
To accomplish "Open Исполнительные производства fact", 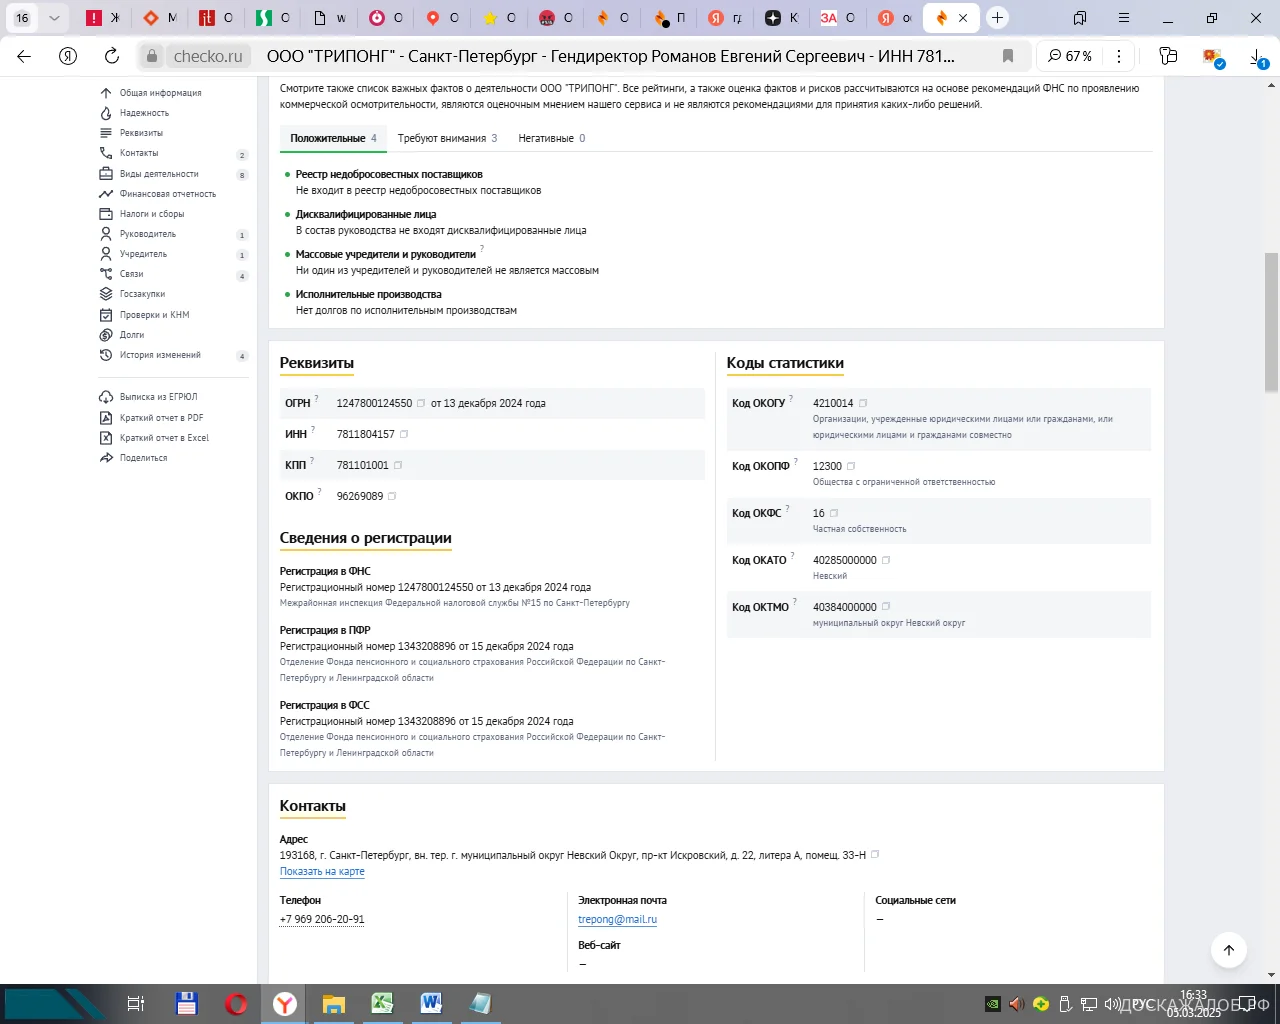I will 368,294.
